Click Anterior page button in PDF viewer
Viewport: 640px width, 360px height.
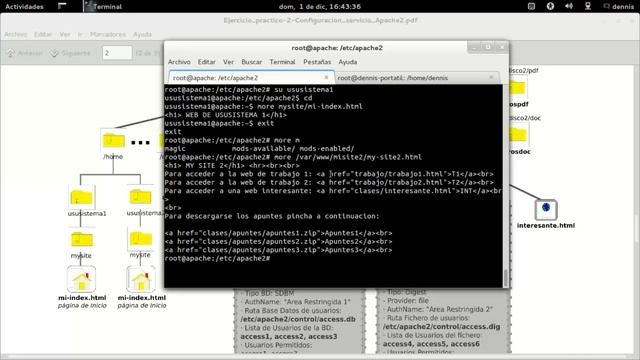tap(25, 53)
